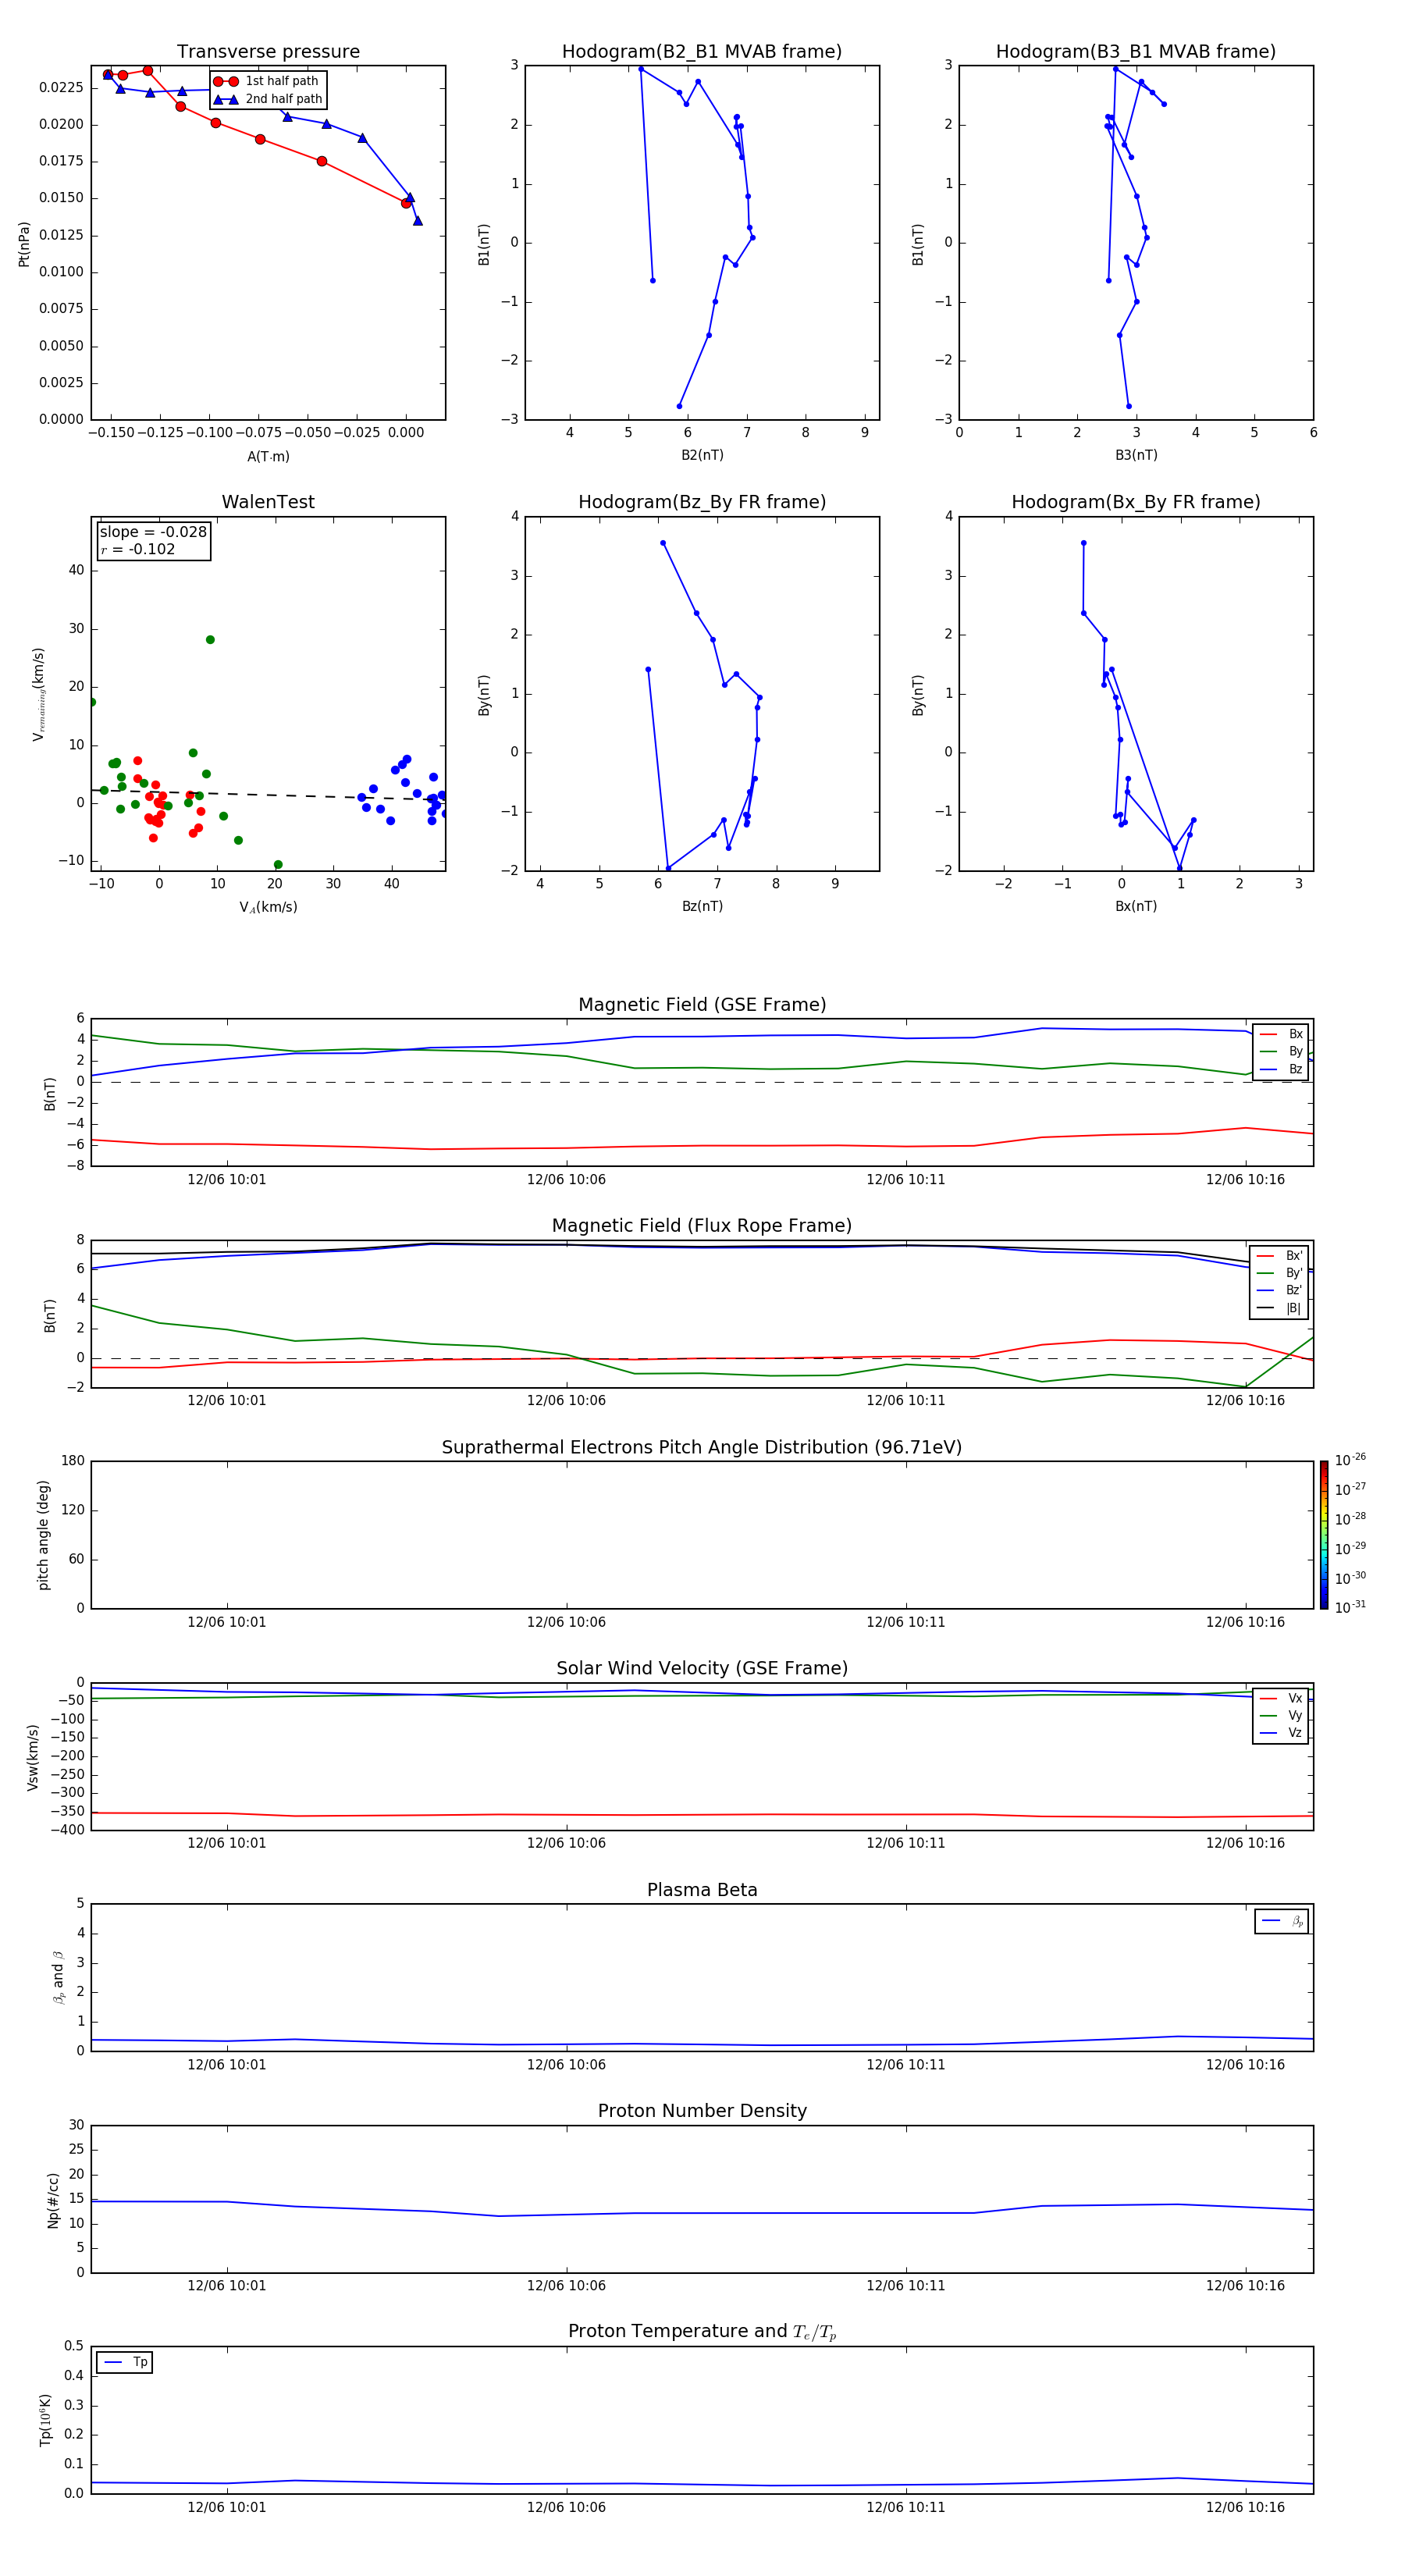
Task: Select 'By' in GSE magnetic field legend
Action: coord(1281,1052)
